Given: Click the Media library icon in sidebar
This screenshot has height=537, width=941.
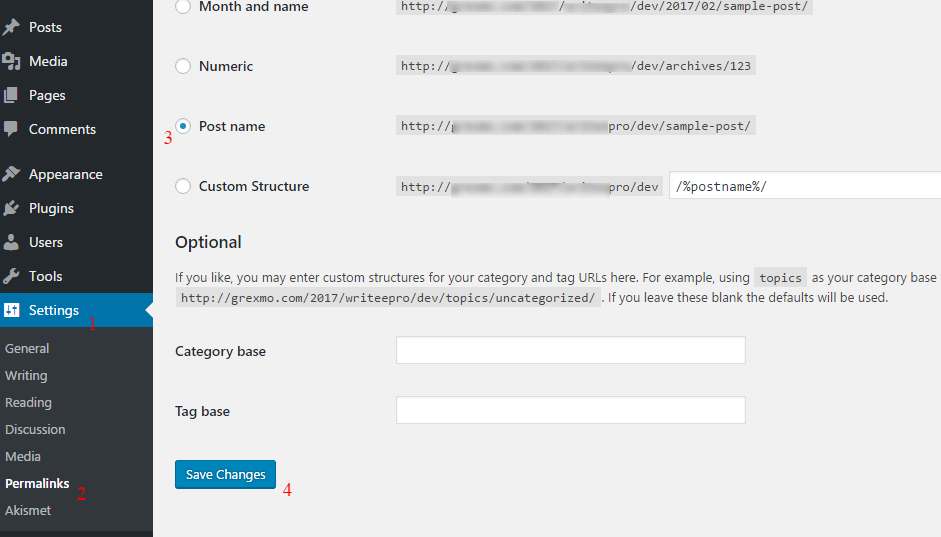Looking at the screenshot, I should pyautogui.click(x=11, y=61).
